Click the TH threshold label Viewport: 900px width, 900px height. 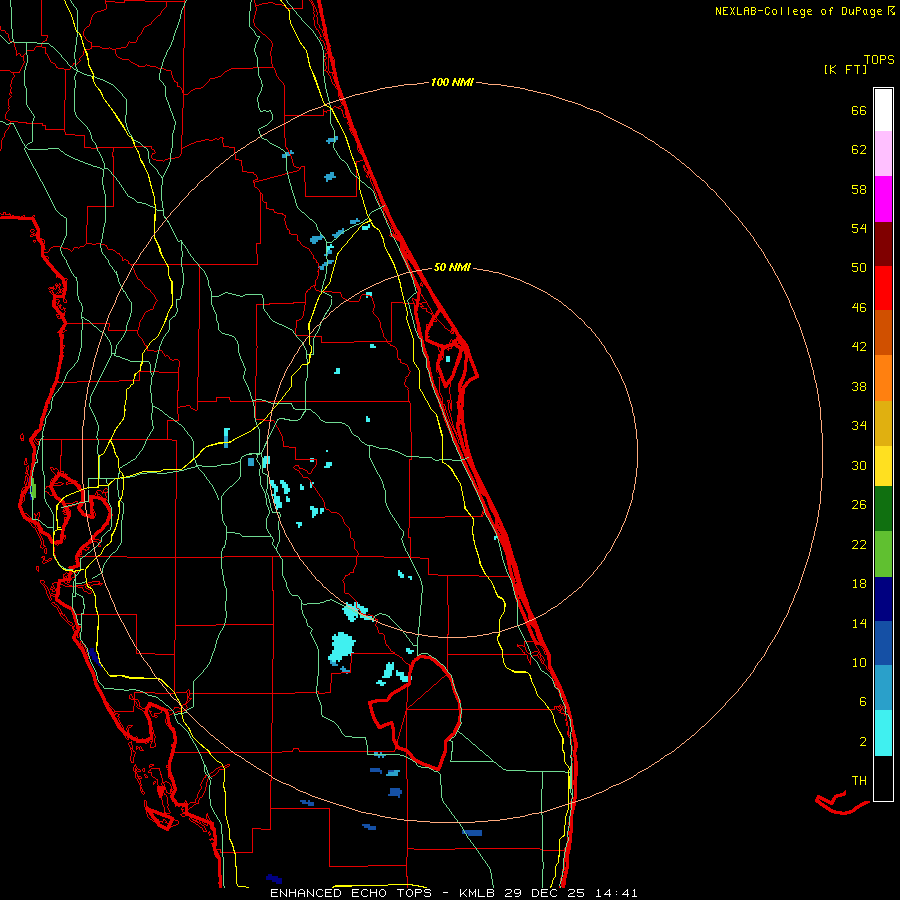click(859, 781)
